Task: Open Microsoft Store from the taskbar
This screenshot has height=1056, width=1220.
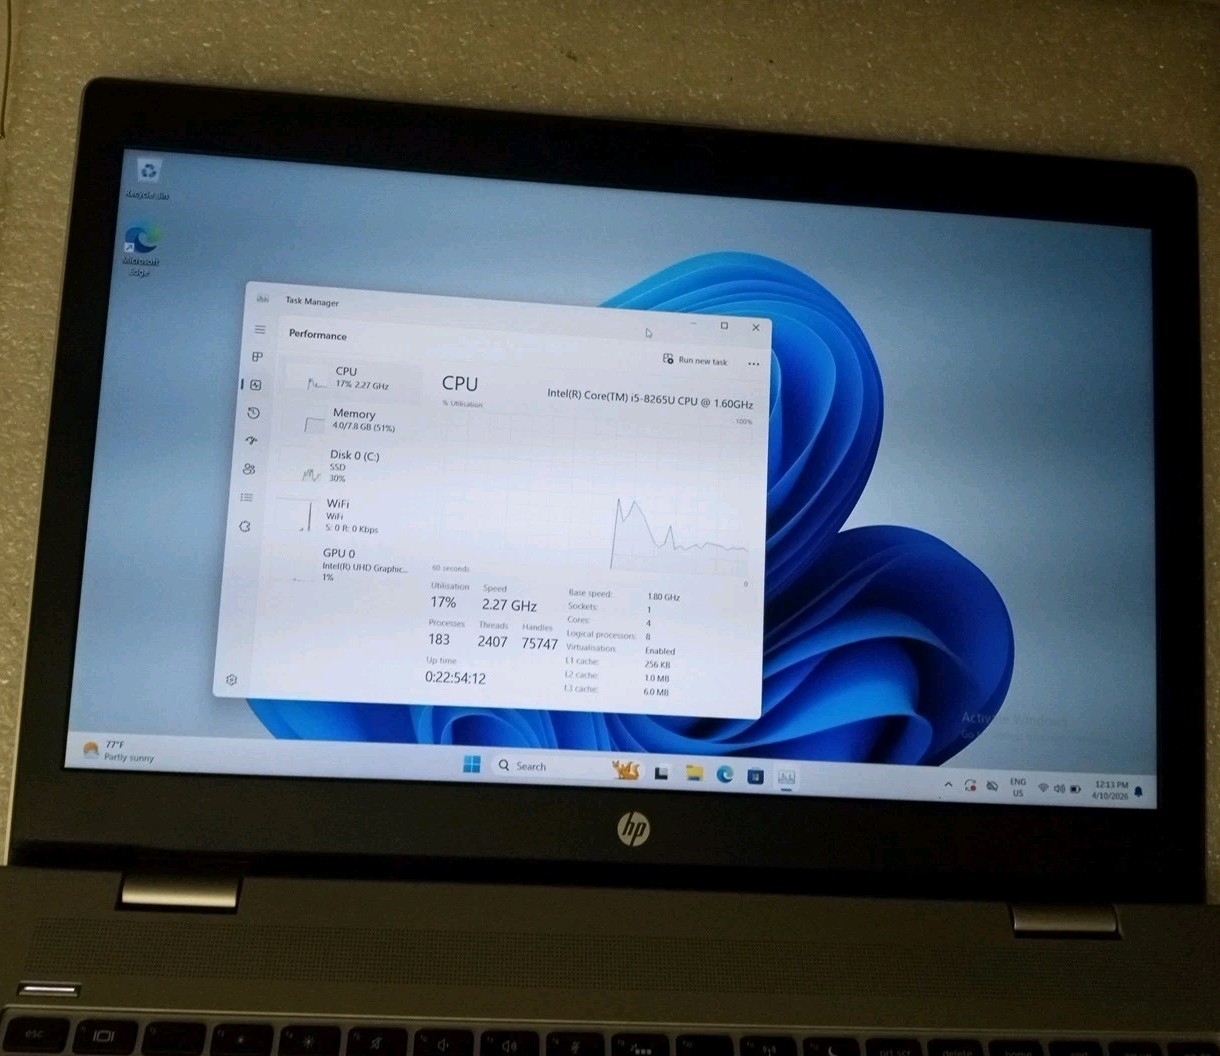Action: tap(755, 776)
